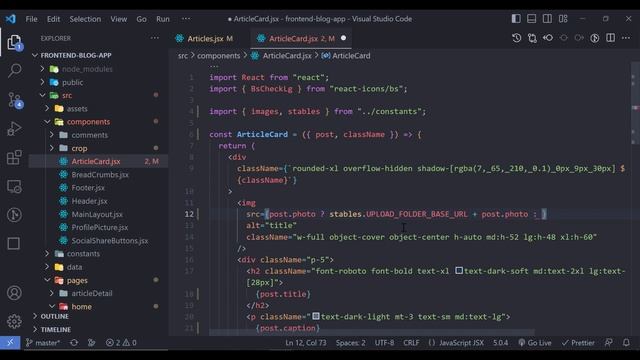Click the editor horizontal scrollbar
The width and height of the screenshot is (640, 360).
tap(371, 332)
